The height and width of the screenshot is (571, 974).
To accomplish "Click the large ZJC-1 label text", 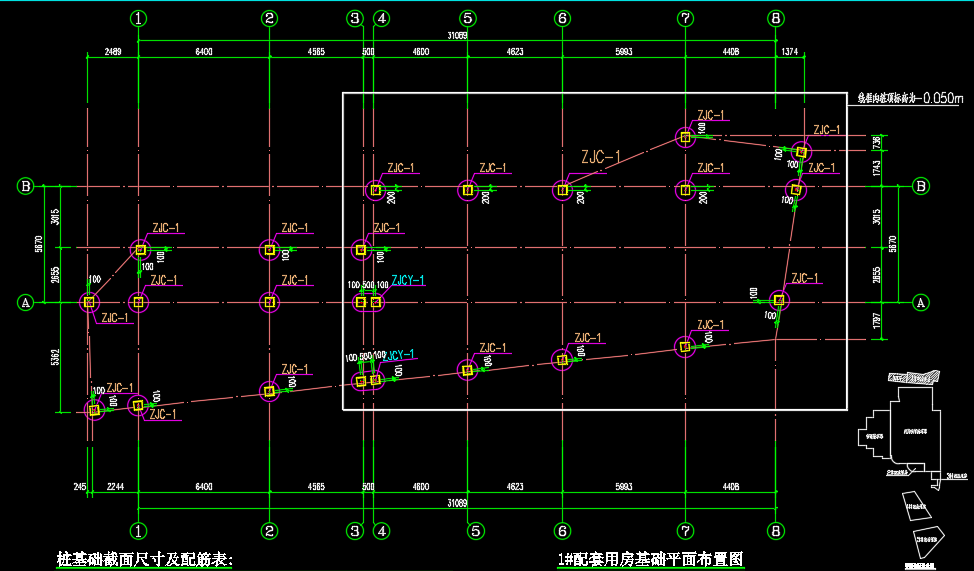I will (x=600, y=157).
